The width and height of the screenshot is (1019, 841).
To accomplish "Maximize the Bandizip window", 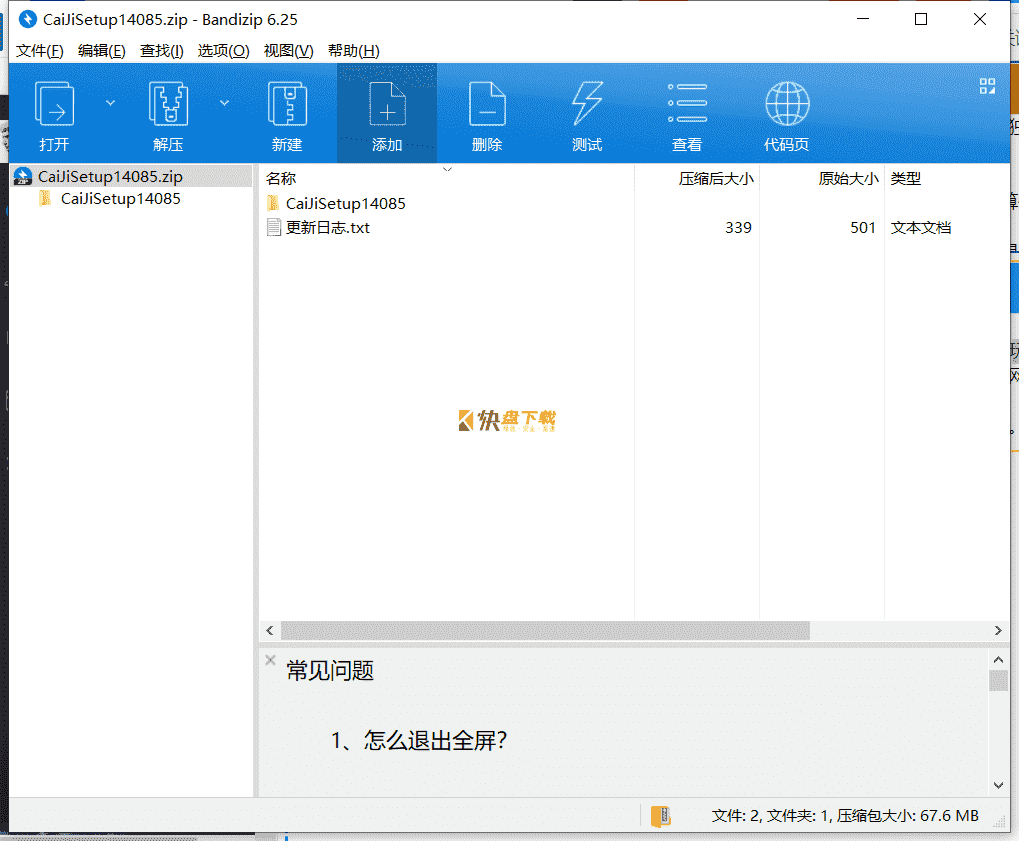I will coord(921,19).
